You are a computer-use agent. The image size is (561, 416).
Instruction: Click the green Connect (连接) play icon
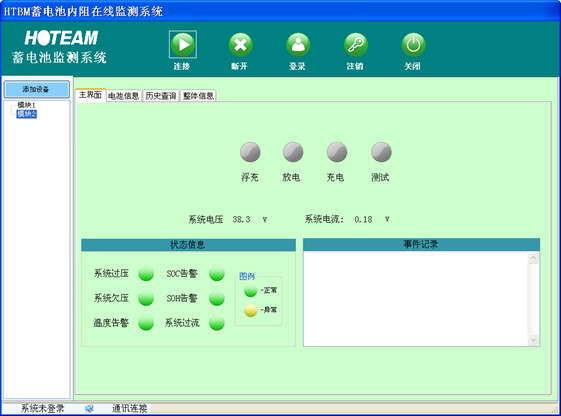(183, 44)
